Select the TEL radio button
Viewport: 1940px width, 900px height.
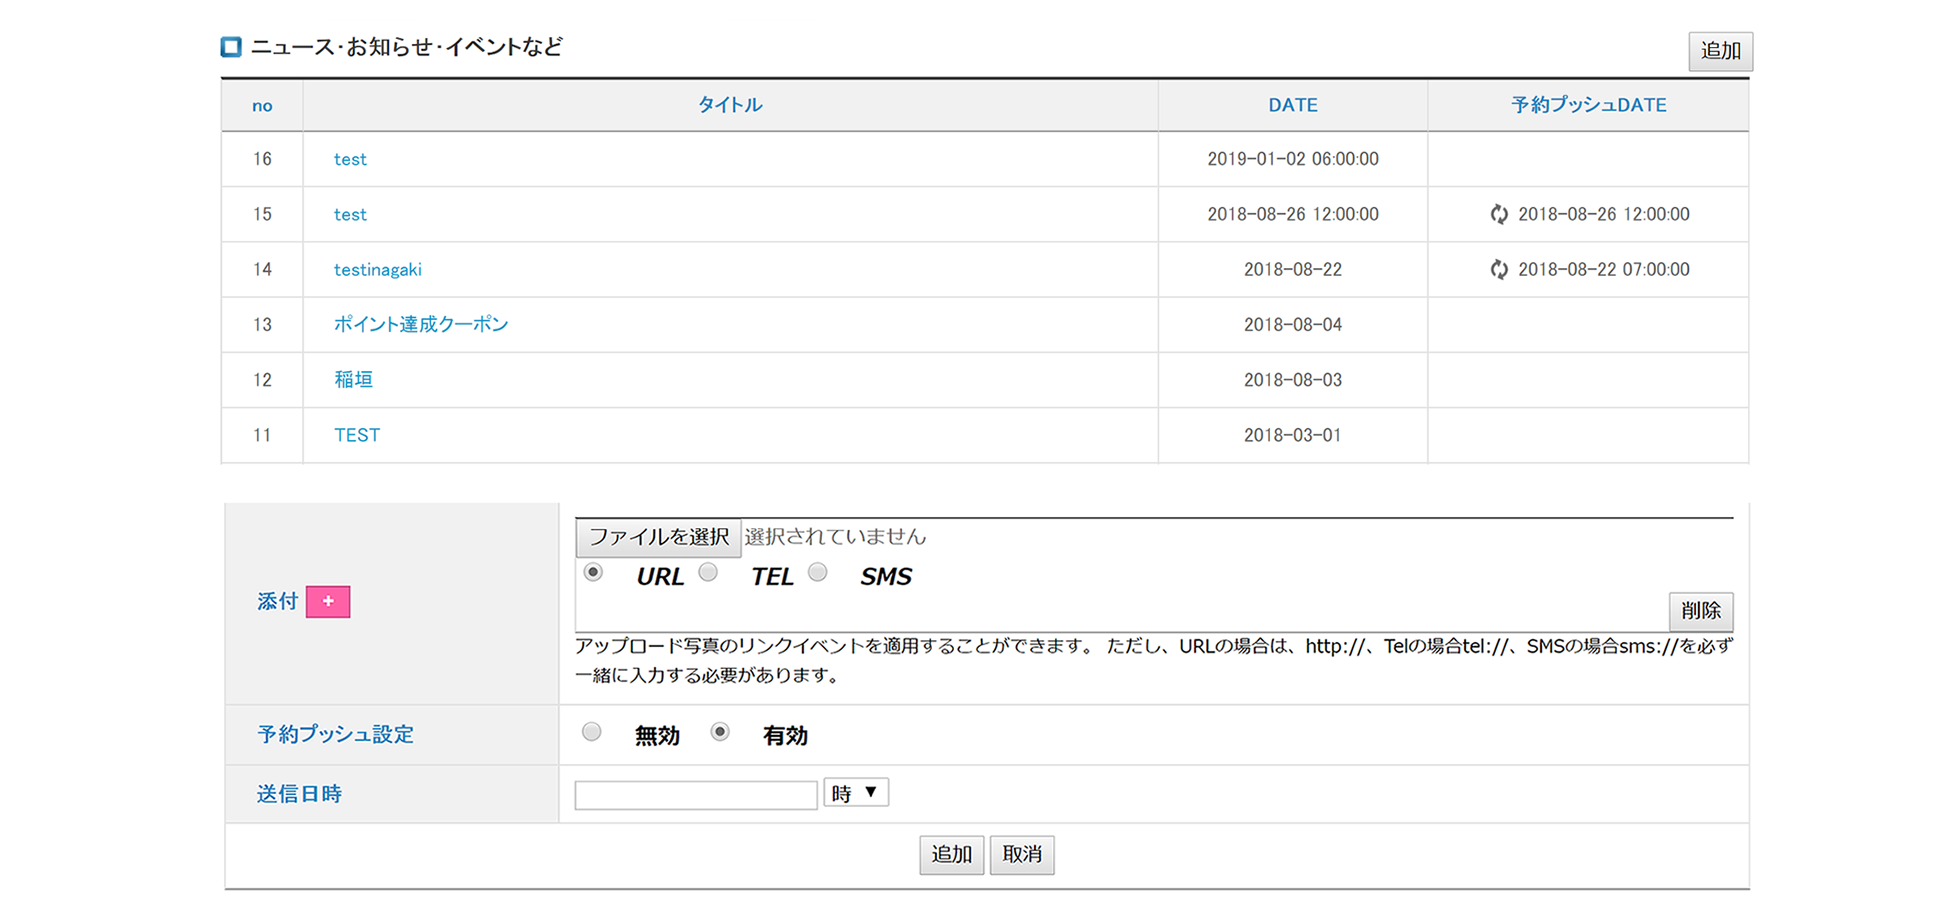tap(709, 571)
